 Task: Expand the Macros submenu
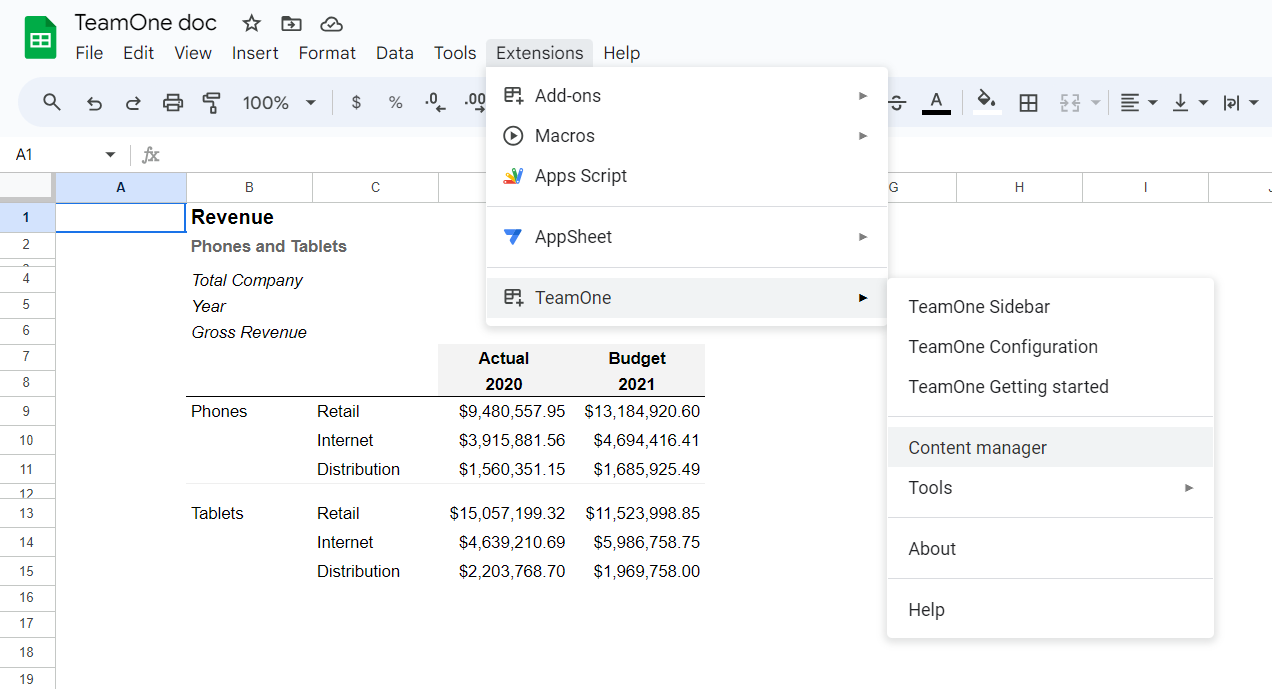[687, 136]
